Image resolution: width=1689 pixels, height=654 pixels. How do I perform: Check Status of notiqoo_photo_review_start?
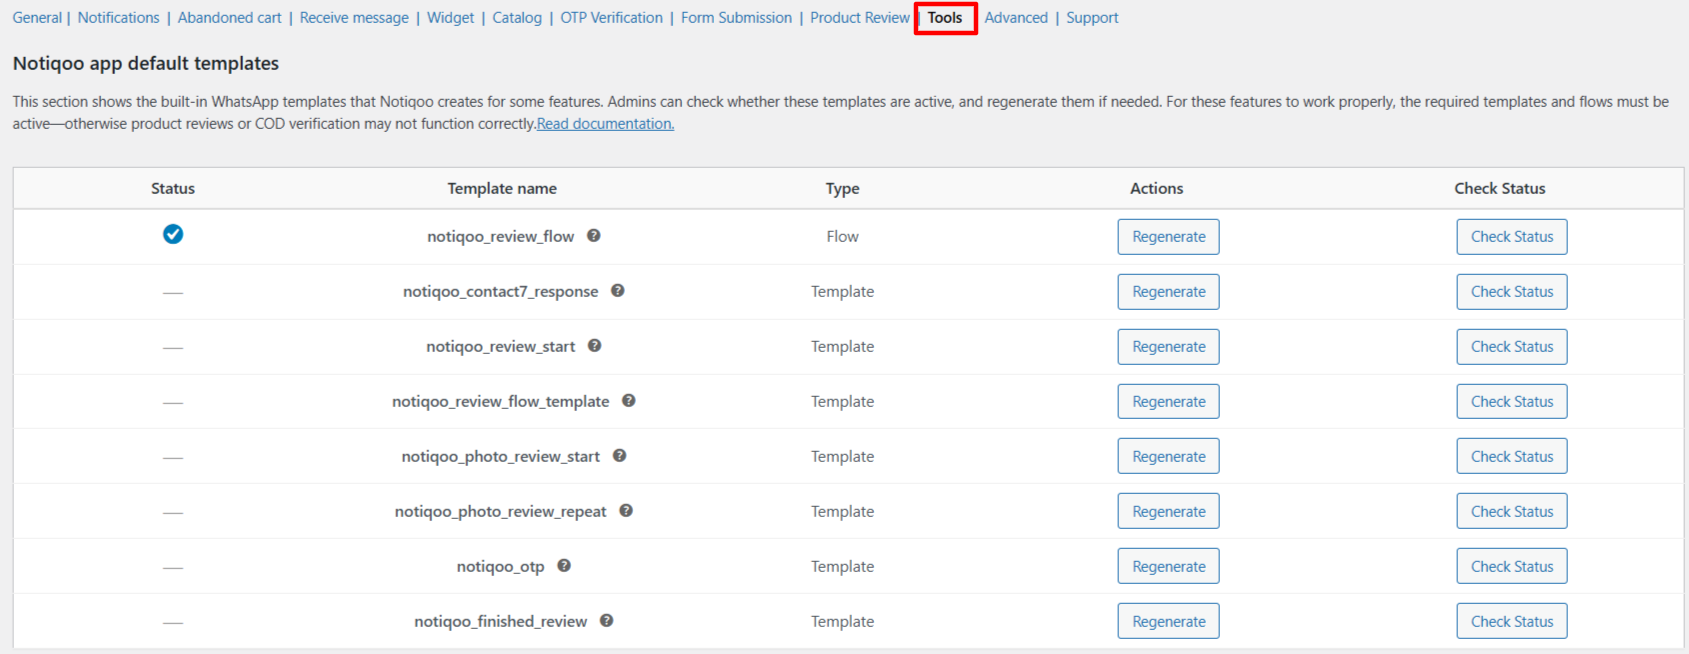tap(1512, 456)
